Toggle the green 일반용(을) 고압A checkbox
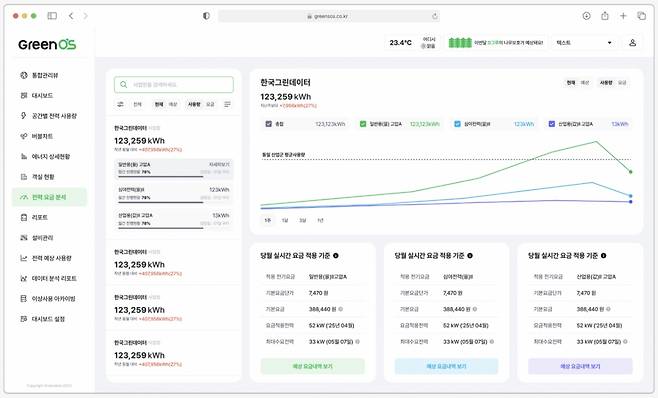This screenshot has width=658, height=398. 363,124
